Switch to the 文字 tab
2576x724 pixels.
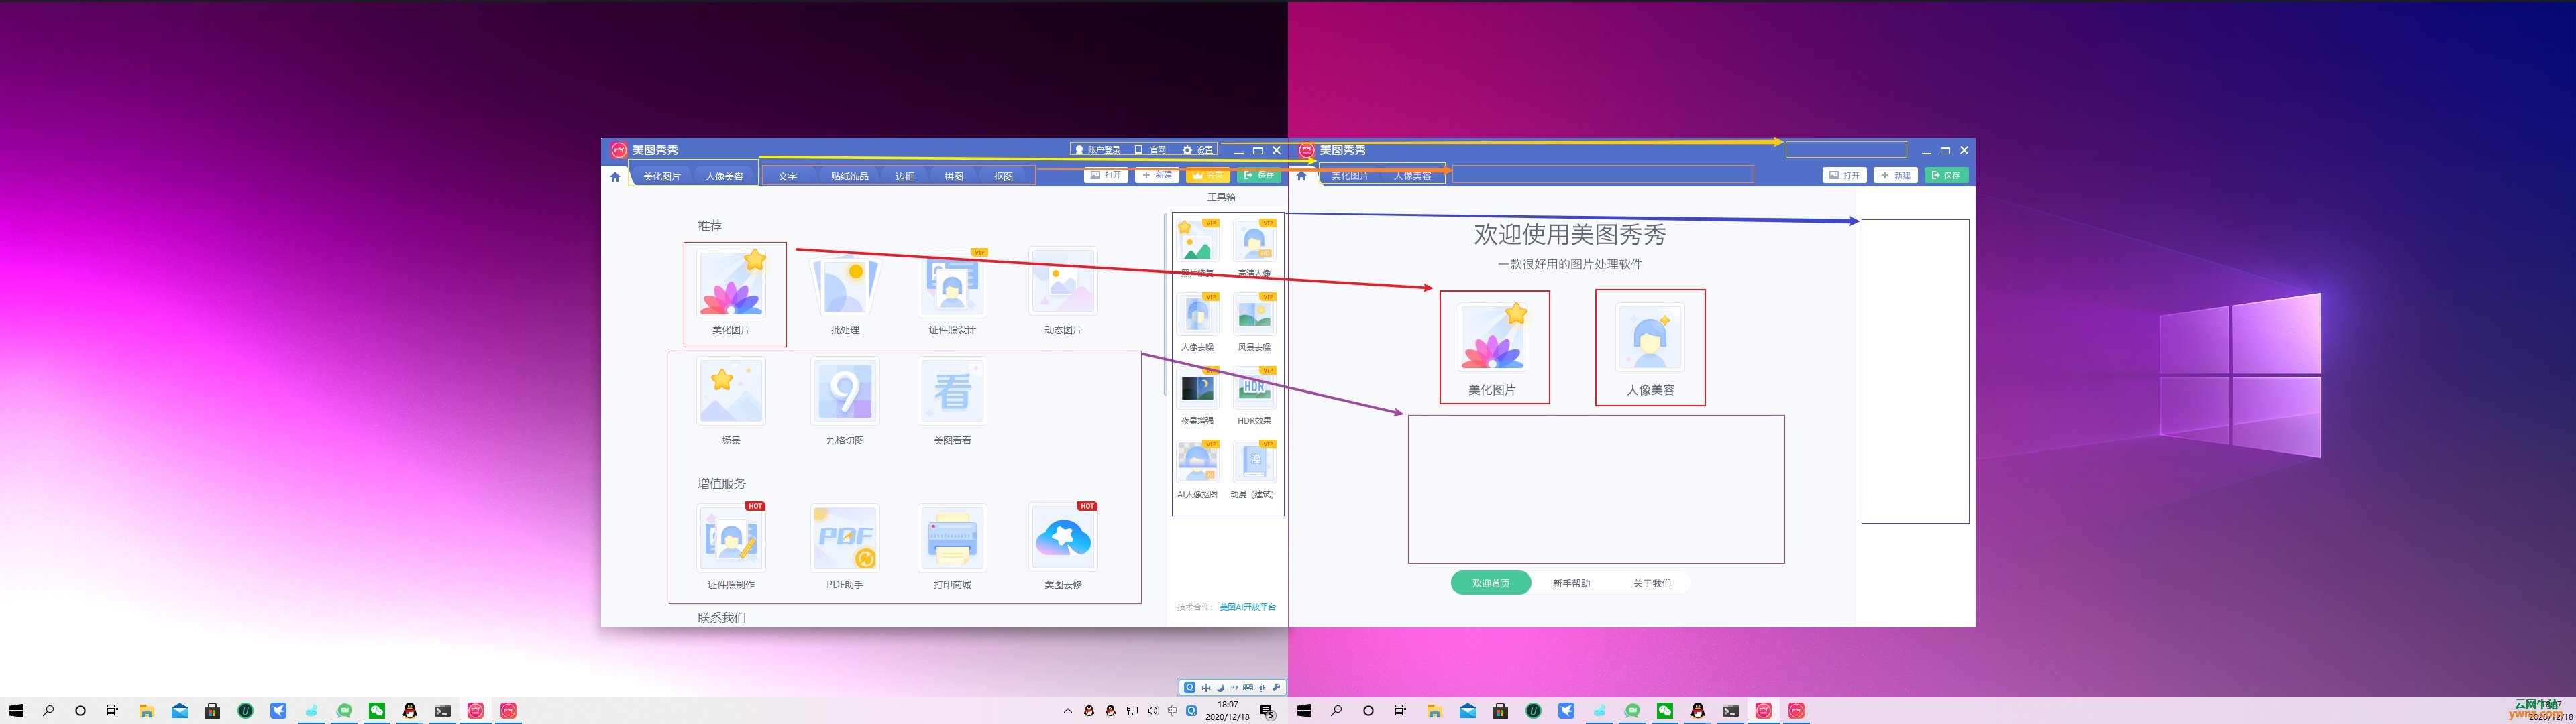787,176
